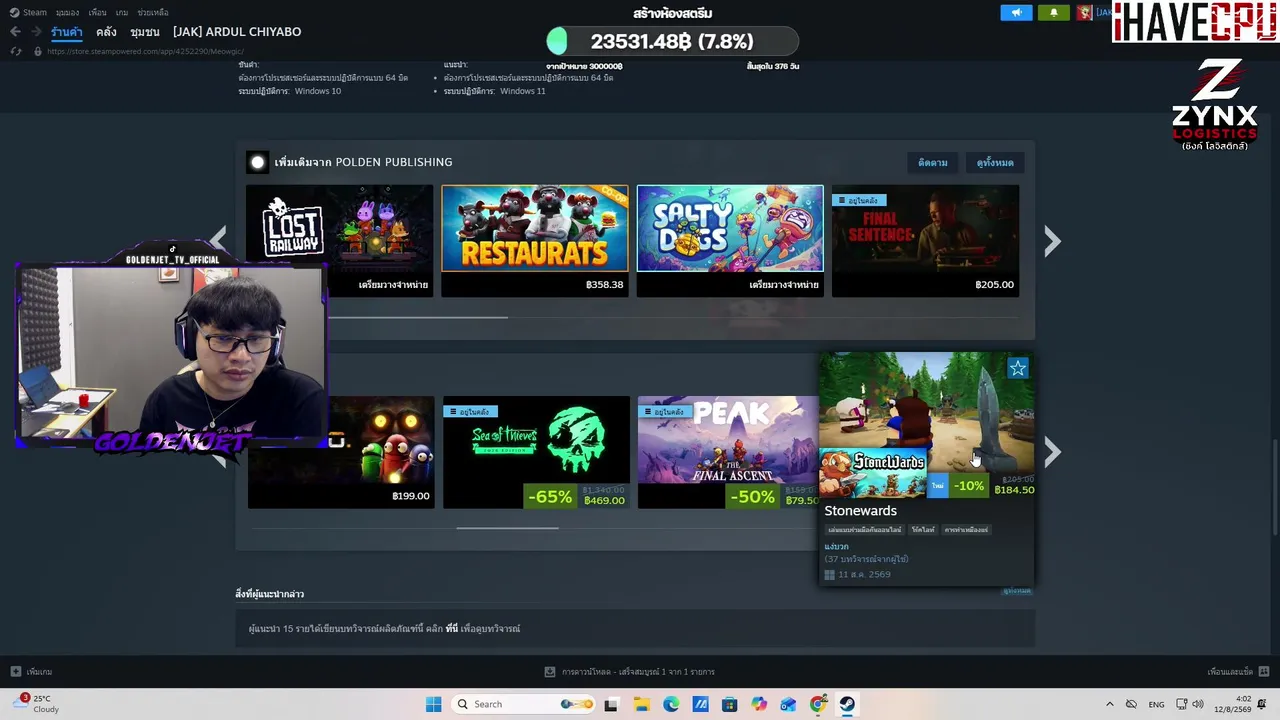Launch File Explorer from the taskbar
Image resolution: width=1280 pixels, height=720 pixels.
coord(641,704)
